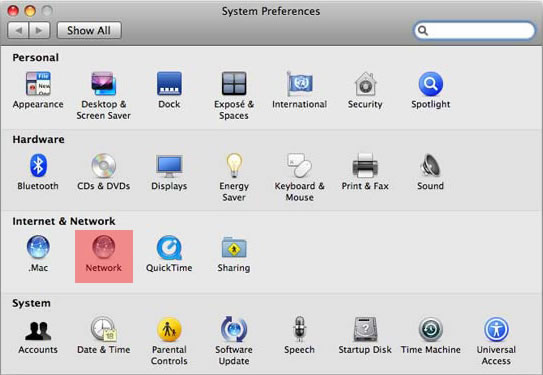Click the forward arrow button

coord(39,30)
